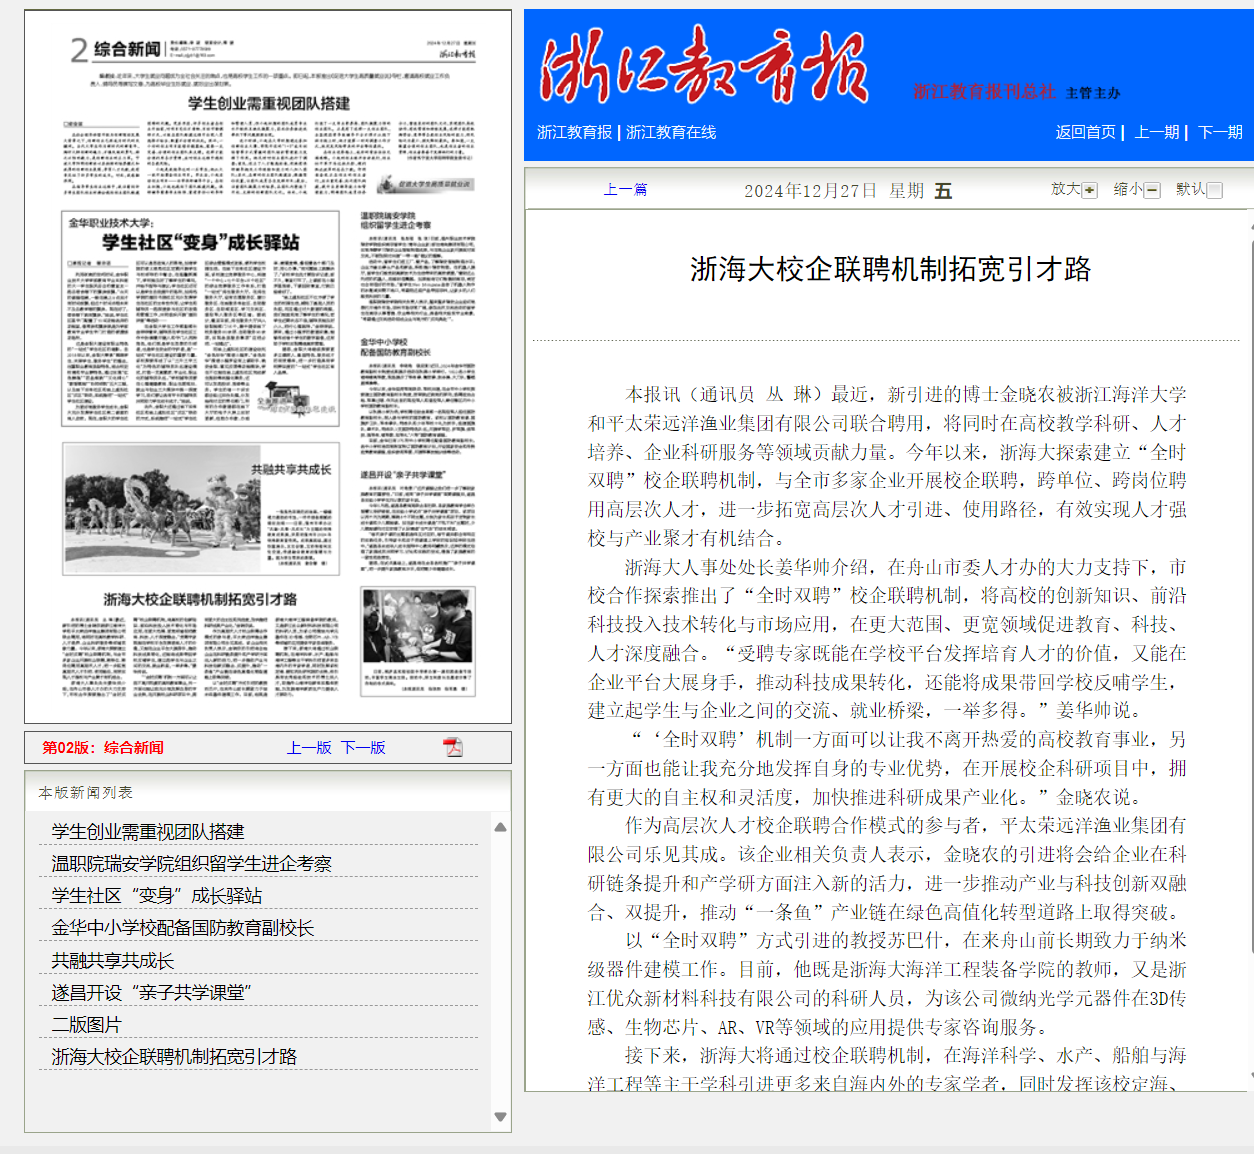Screen dimensions: 1254x1154
Task: Click the article title 浙海大校企联聘机制拓宽引才路
Action: 890,269
